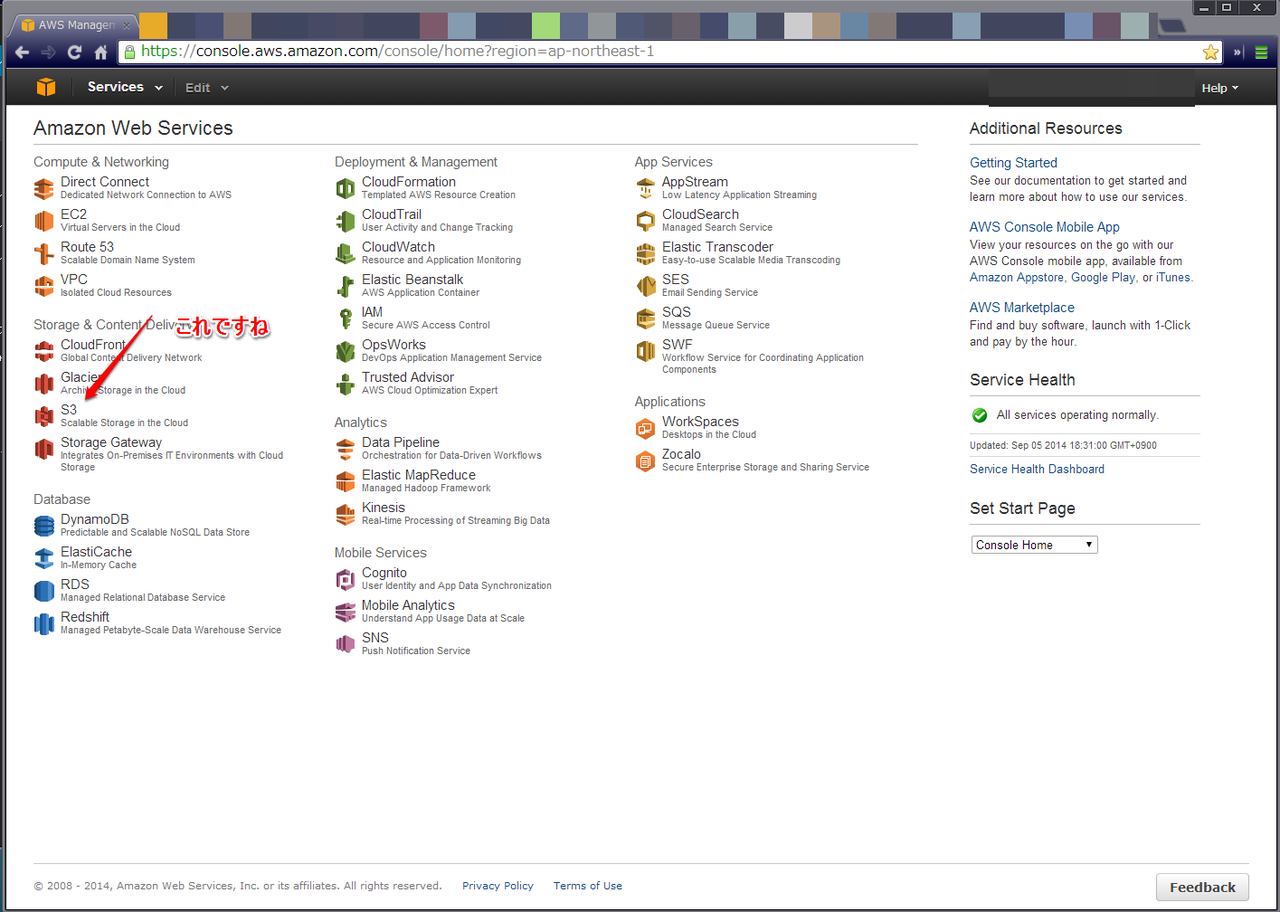This screenshot has width=1280, height=912.
Task: Click the Redshift icon
Action: 44,624
